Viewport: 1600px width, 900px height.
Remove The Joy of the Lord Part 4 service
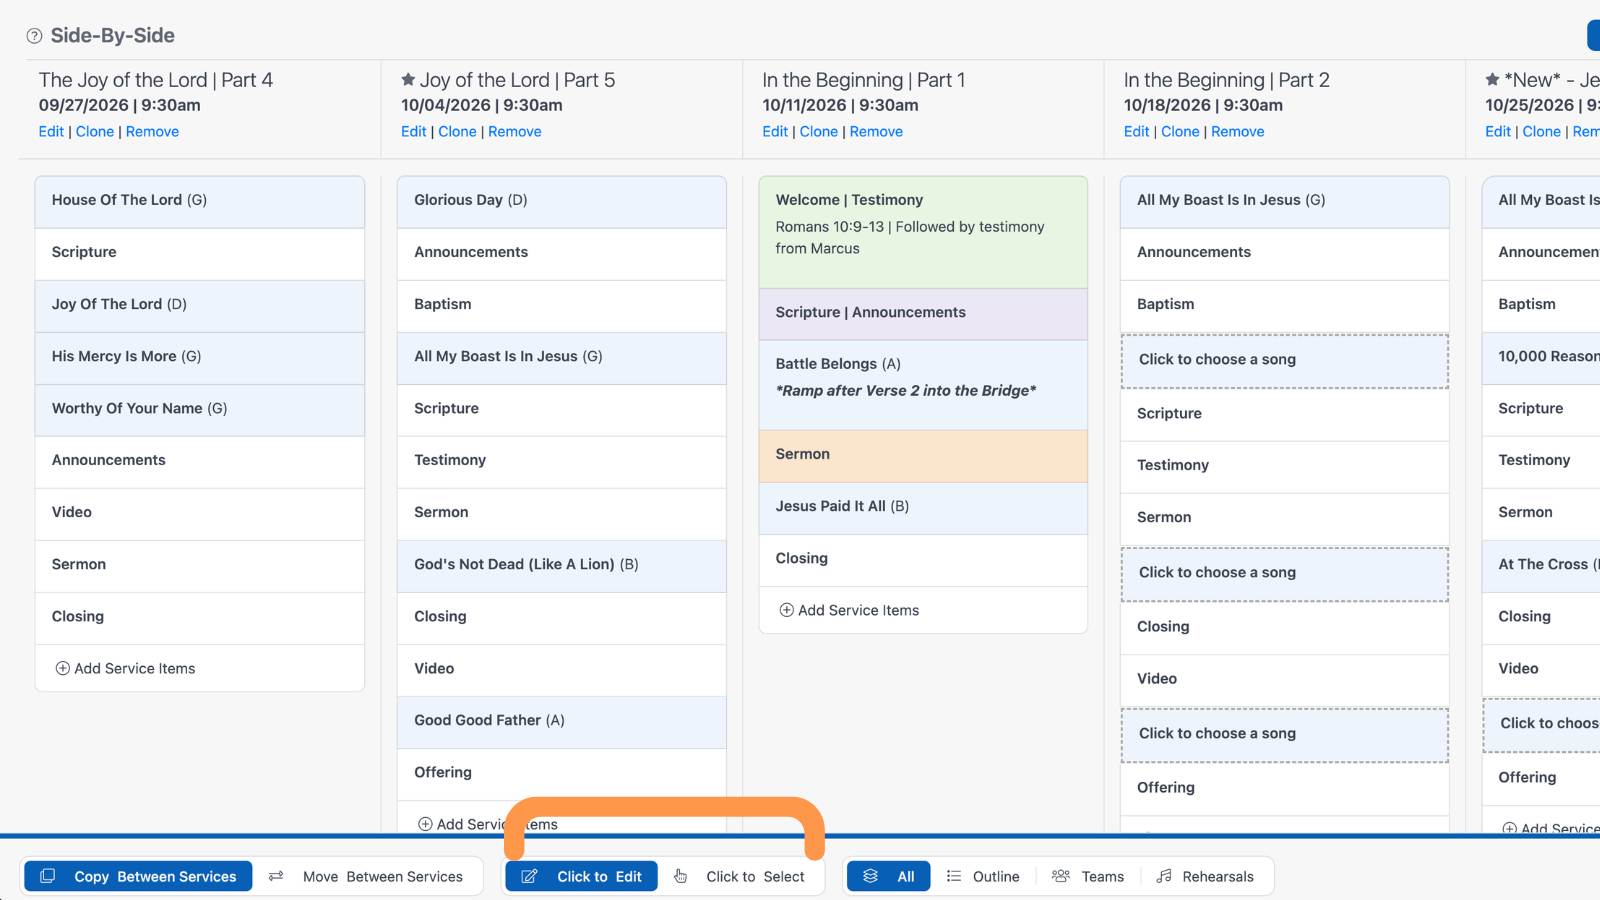(152, 131)
